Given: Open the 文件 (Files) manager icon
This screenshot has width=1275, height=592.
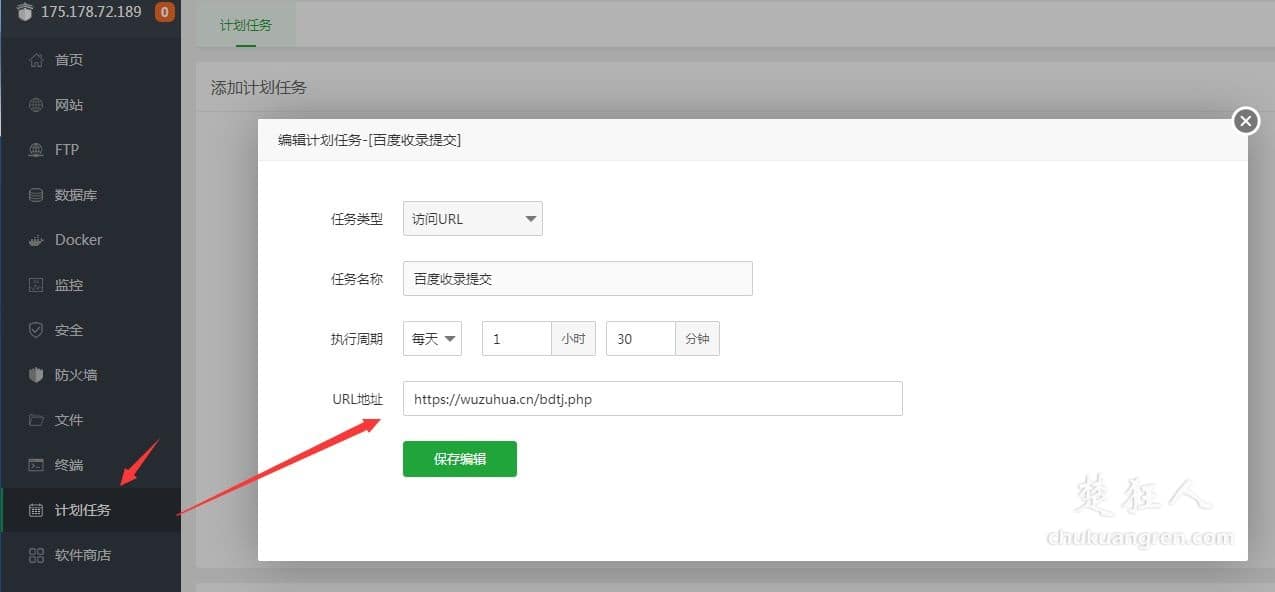Looking at the screenshot, I should 65,419.
